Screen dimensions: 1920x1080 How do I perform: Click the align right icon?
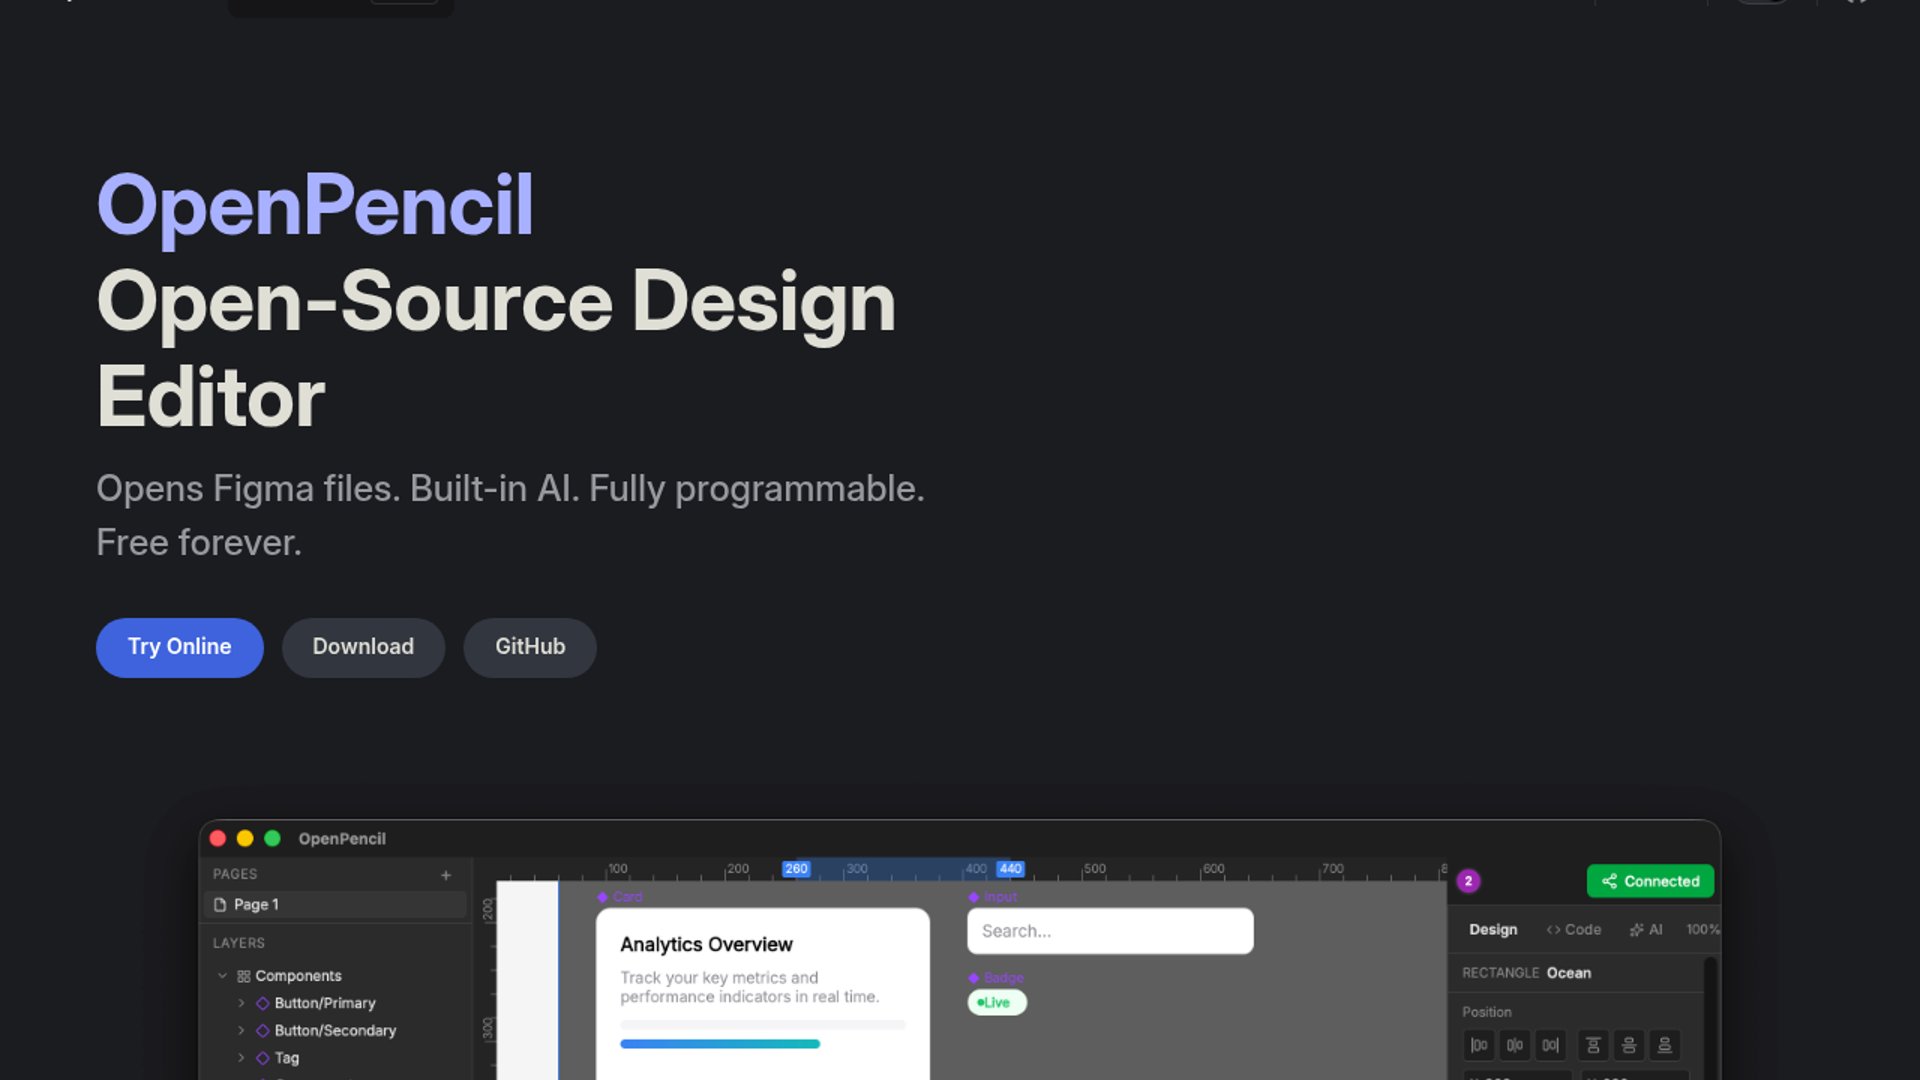tap(1550, 1045)
